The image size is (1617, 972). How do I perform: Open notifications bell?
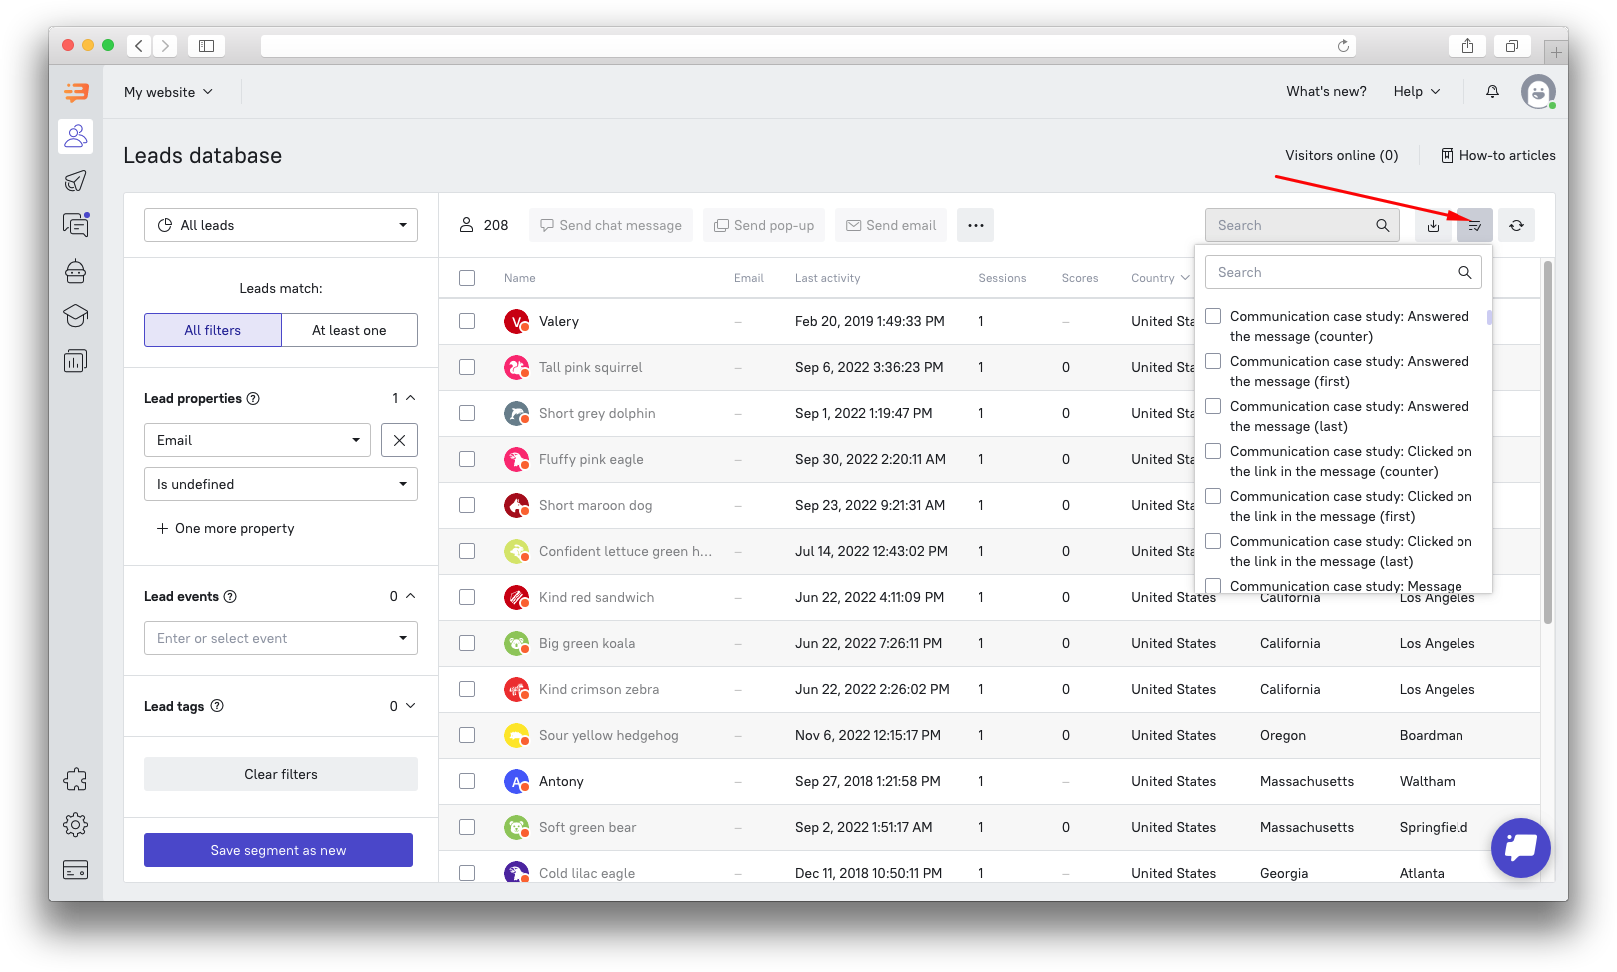(x=1492, y=92)
